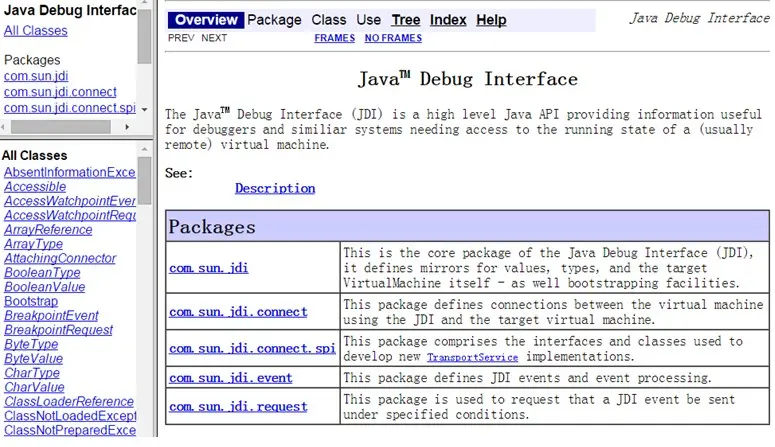Open com.sun.jdi.connect in the Packages table

click(238, 312)
